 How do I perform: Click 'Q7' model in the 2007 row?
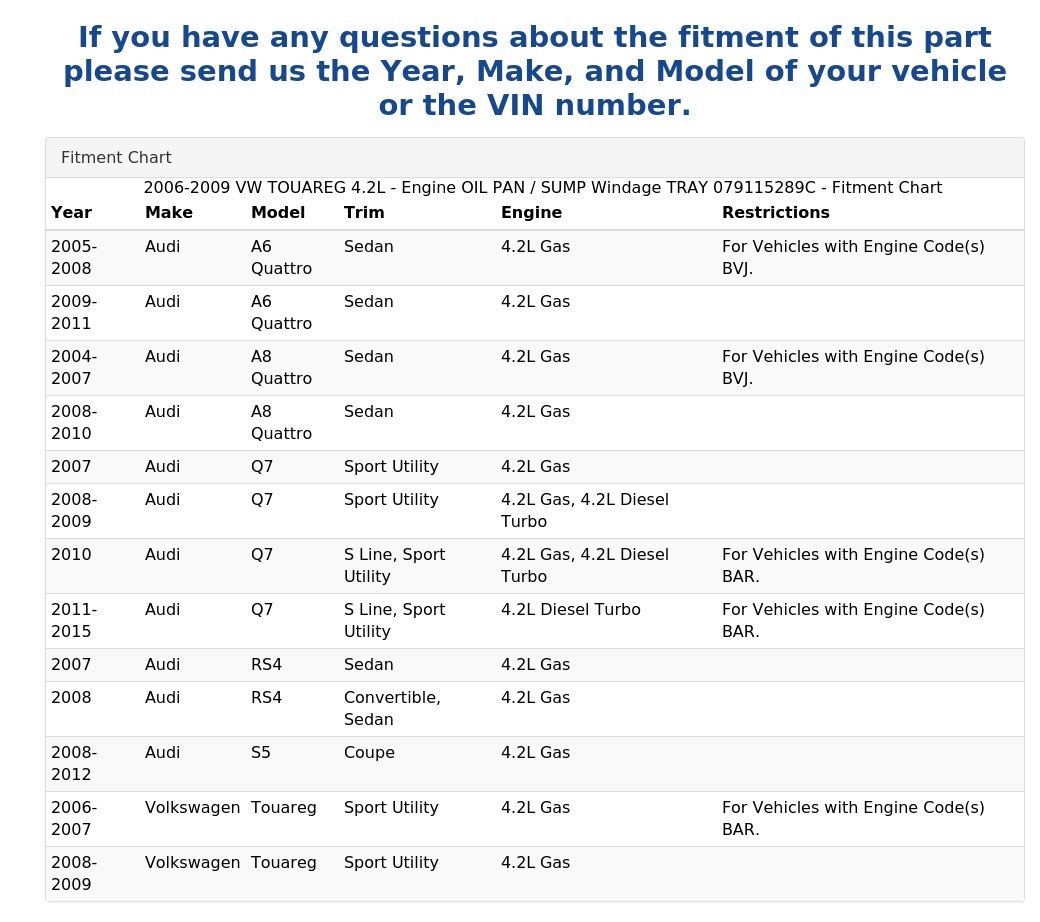tap(261, 466)
